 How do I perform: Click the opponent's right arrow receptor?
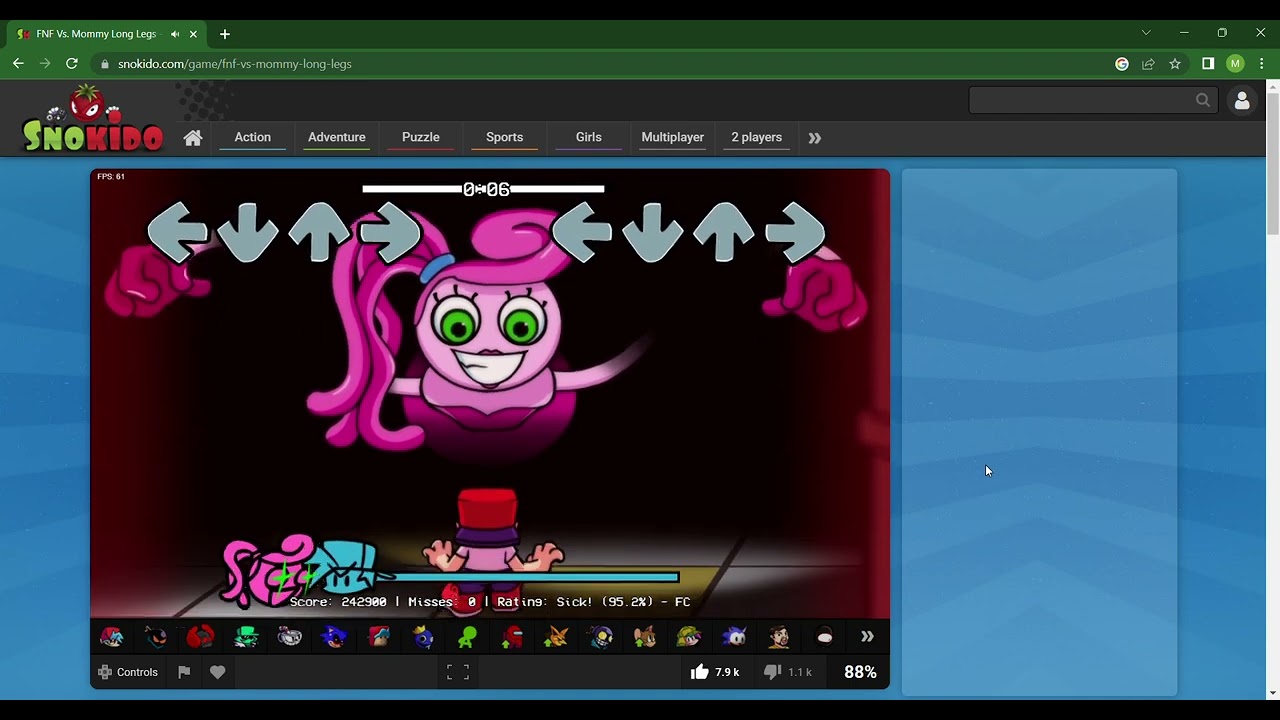(x=390, y=232)
